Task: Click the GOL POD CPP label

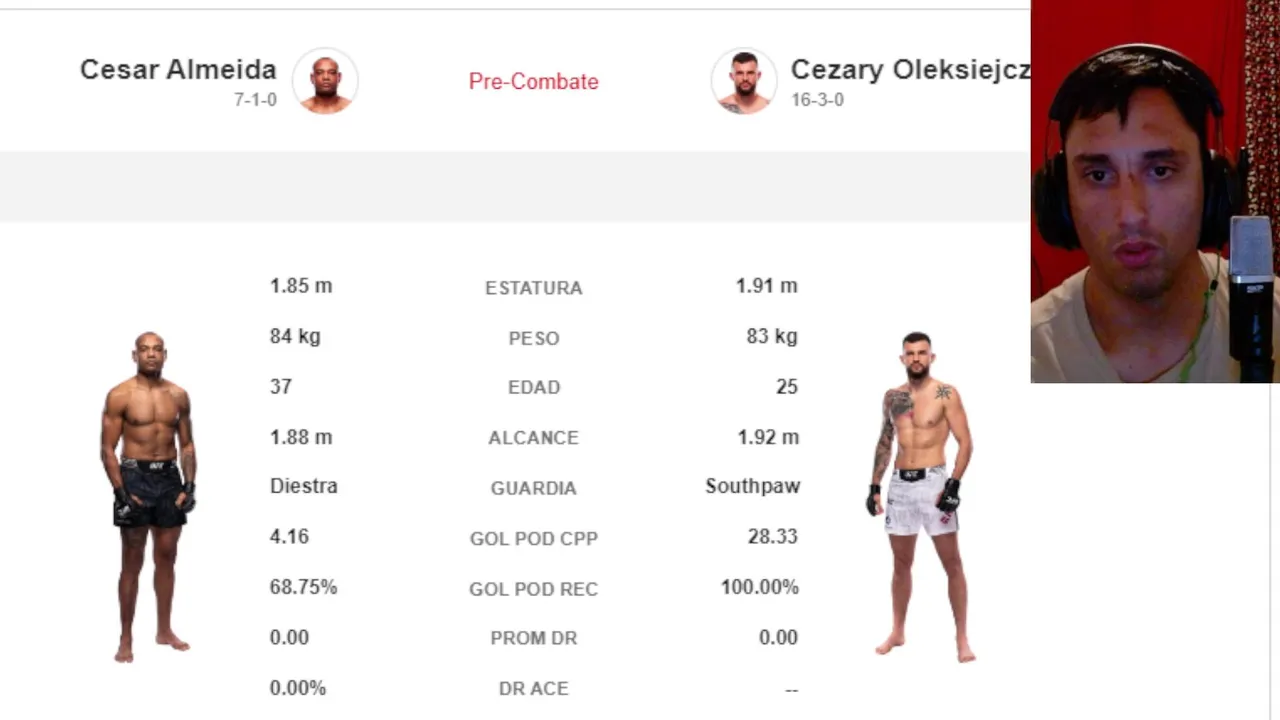Action: click(533, 539)
